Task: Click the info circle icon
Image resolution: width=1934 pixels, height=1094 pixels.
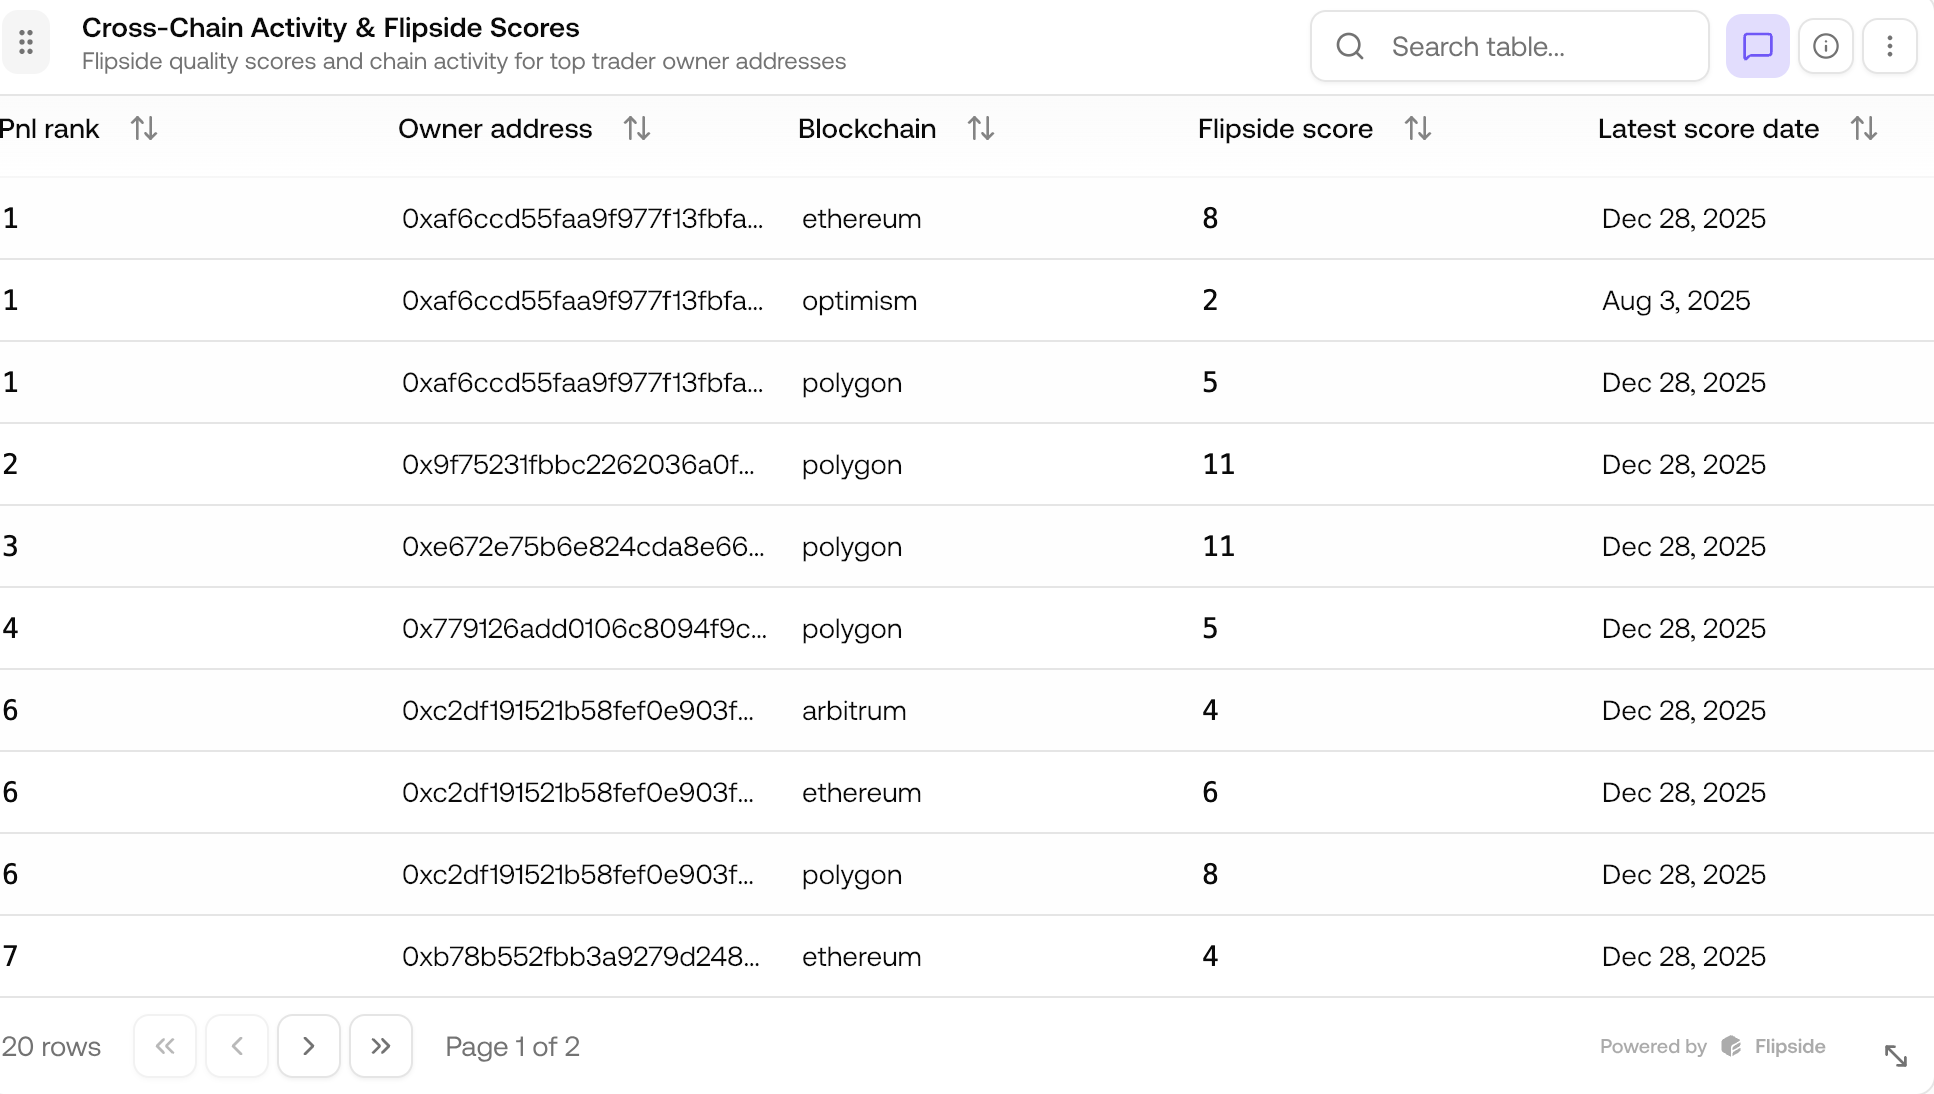Action: pyautogui.click(x=1825, y=46)
